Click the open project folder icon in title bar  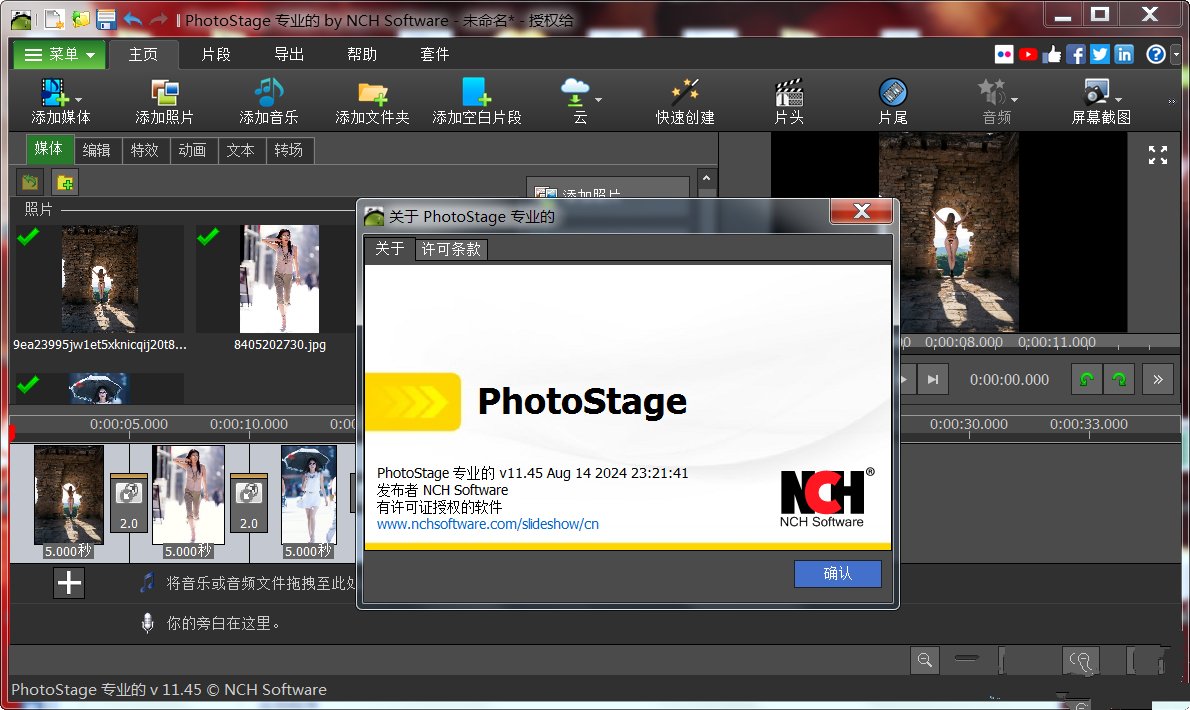80,20
